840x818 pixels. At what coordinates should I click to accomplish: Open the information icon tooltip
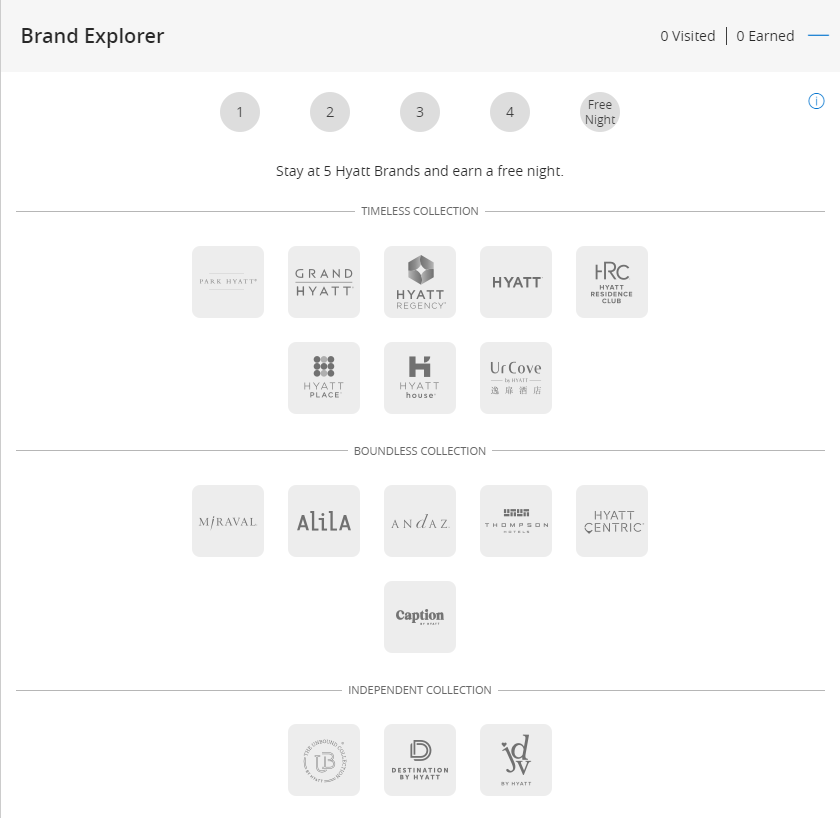(x=816, y=101)
